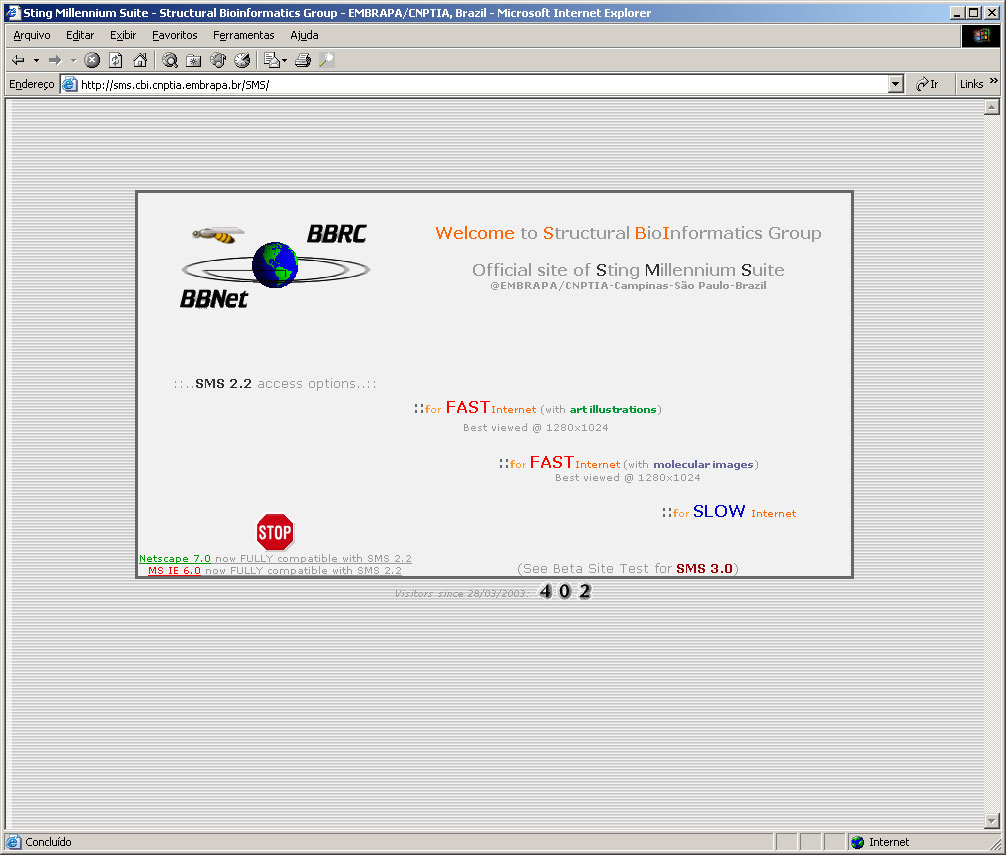The height and width of the screenshot is (855, 1006).
Task: Click 'SMS 2.2 access options' text
Action: click(x=275, y=384)
